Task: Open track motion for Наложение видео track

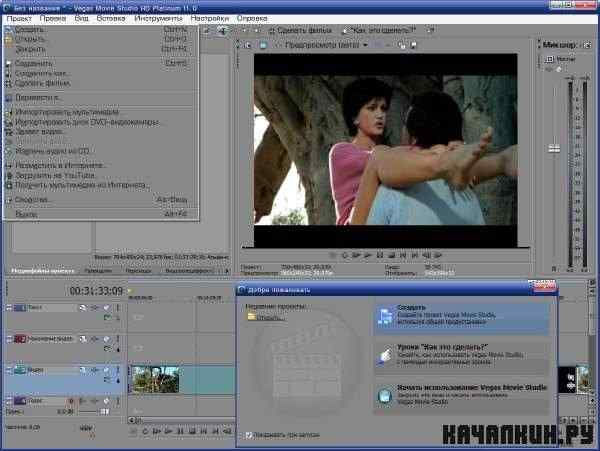Action: point(82,339)
